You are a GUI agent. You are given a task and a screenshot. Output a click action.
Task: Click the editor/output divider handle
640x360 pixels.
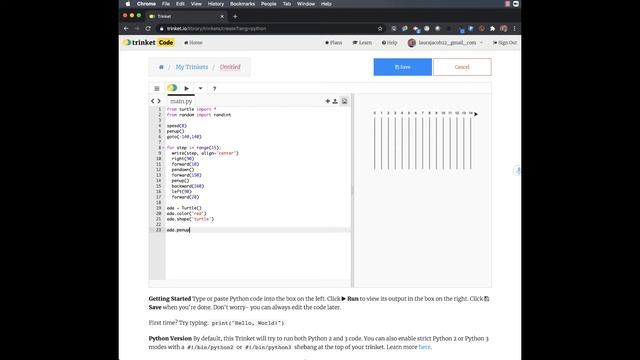(x=353, y=191)
